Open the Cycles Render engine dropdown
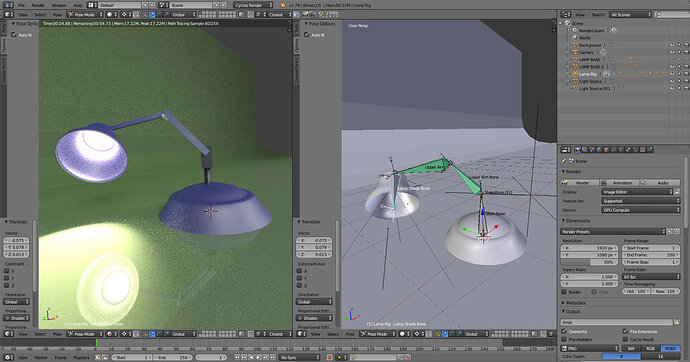Viewport: 690px width, 362px height. tap(253, 5)
